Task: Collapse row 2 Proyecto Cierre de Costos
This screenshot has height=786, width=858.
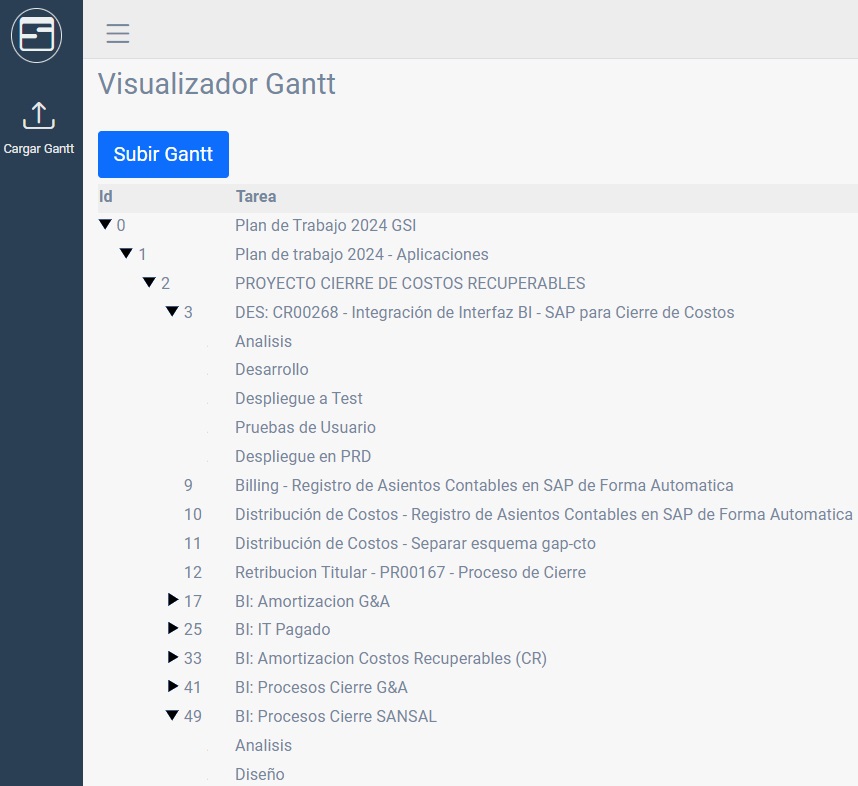Action: tap(149, 283)
